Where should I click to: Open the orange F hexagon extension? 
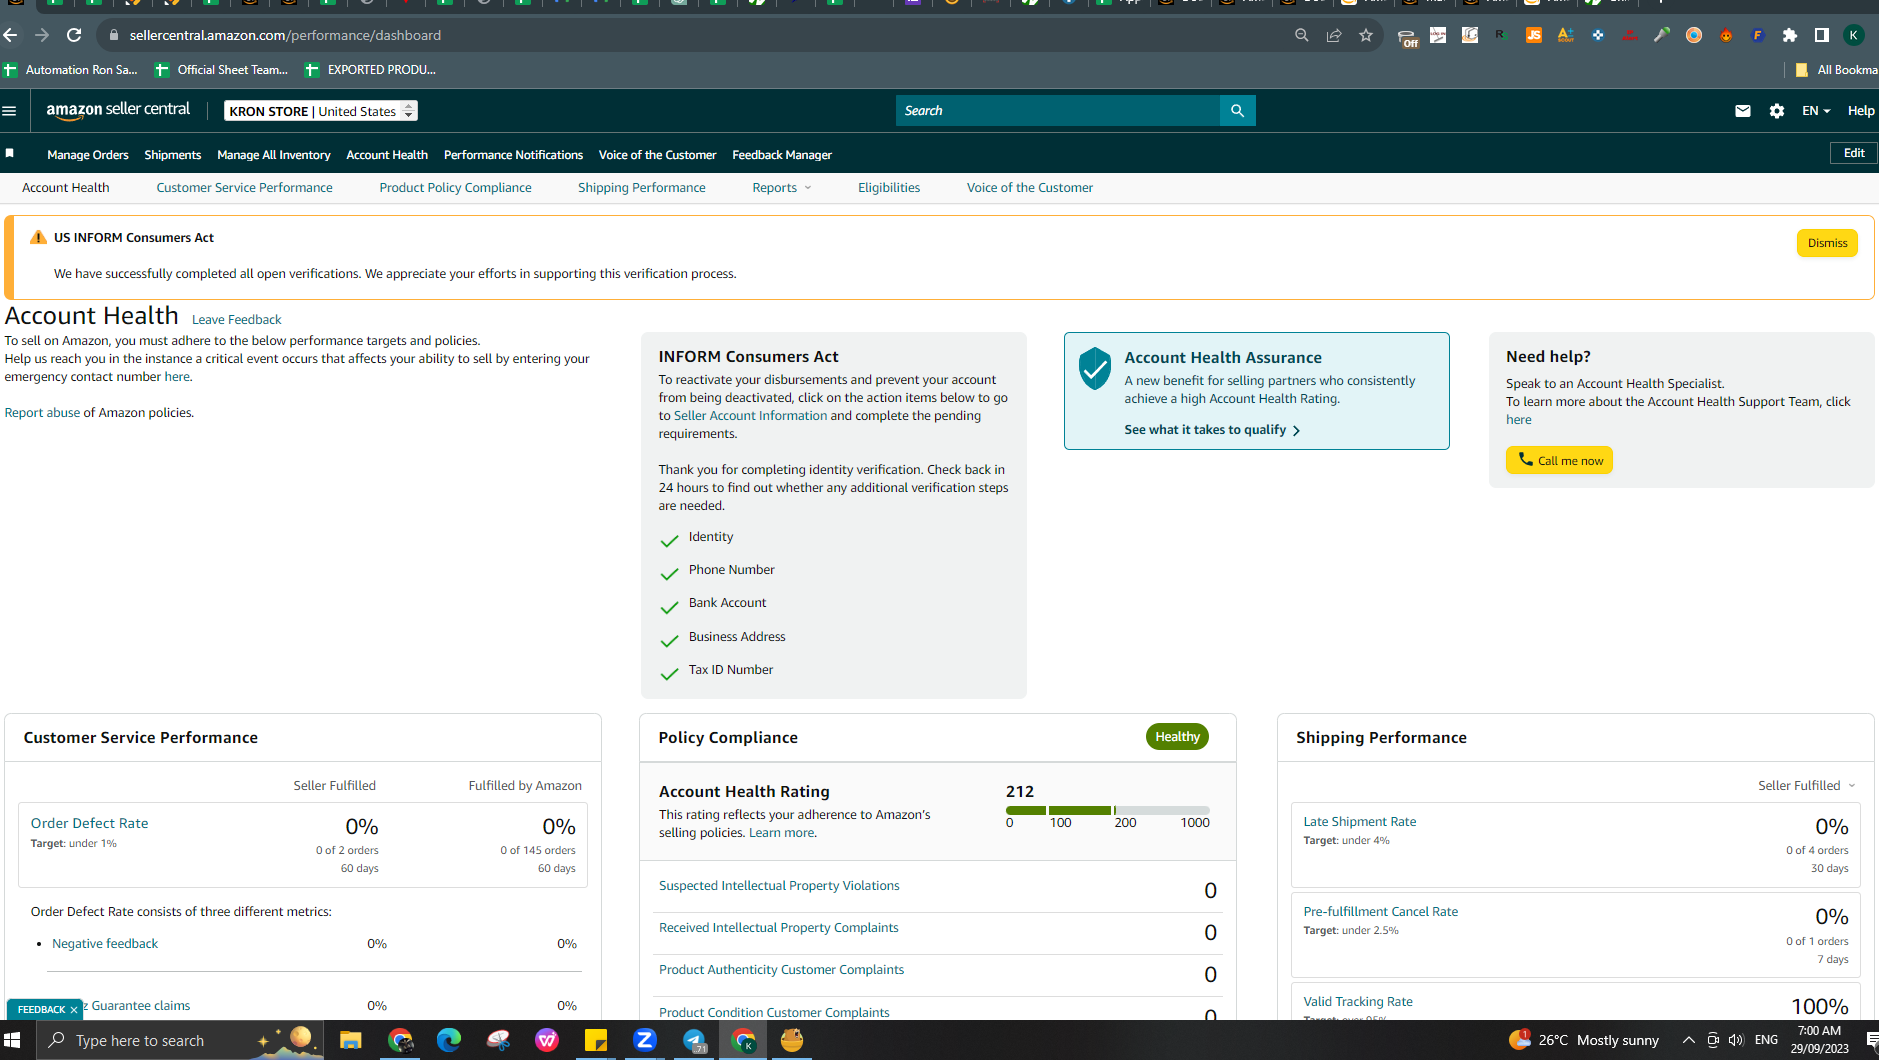pos(1758,35)
